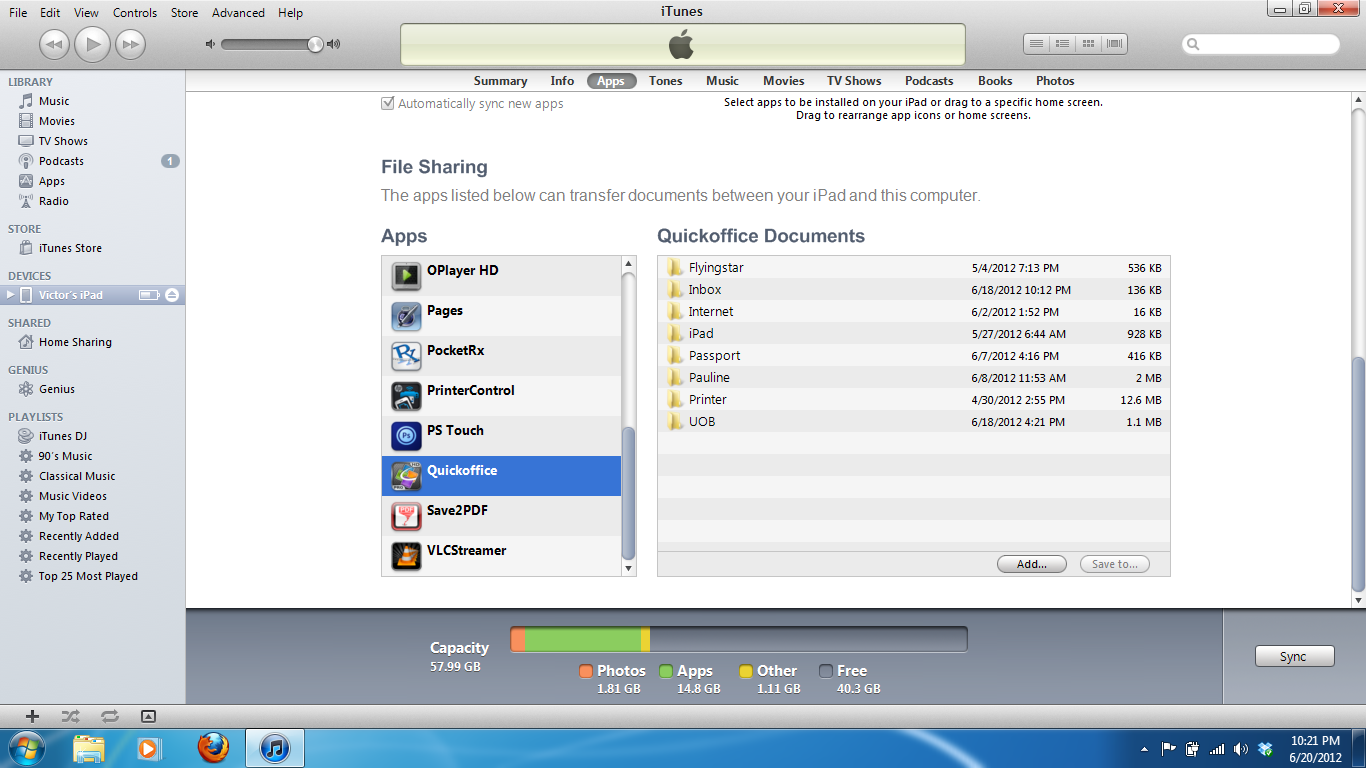This screenshot has width=1366, height=768.
Task: Click the system tray speaker icon
Action: [x=1241, y=749]
